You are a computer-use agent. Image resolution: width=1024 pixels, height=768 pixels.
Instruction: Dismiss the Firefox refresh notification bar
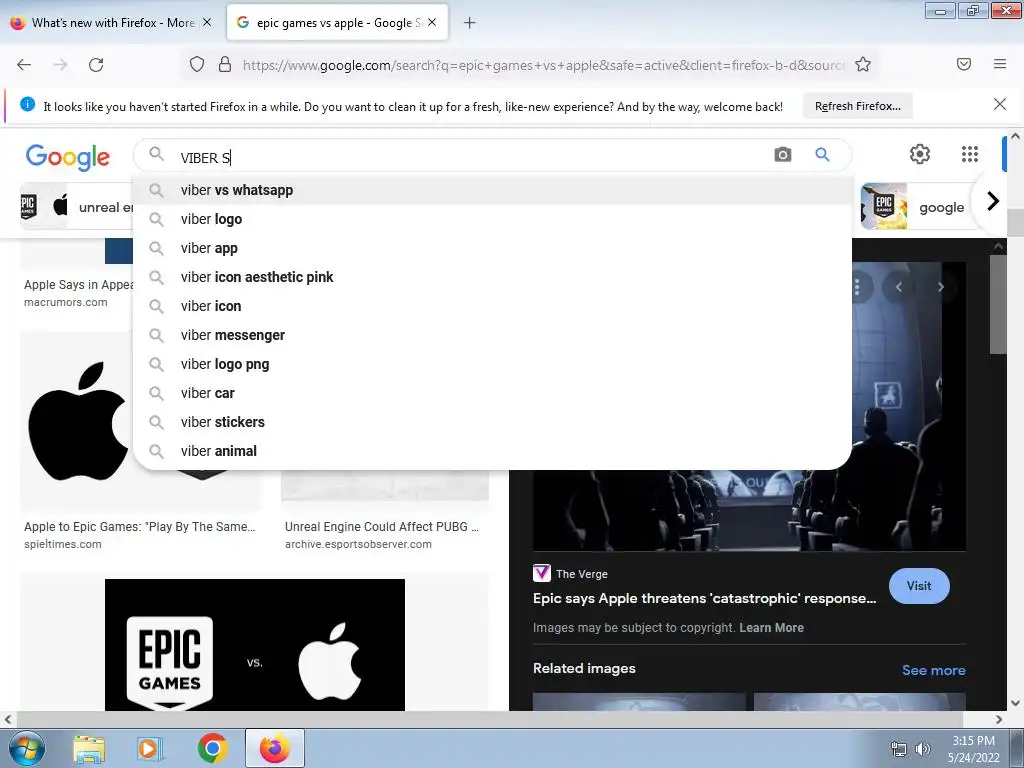[x=999, y=104]
